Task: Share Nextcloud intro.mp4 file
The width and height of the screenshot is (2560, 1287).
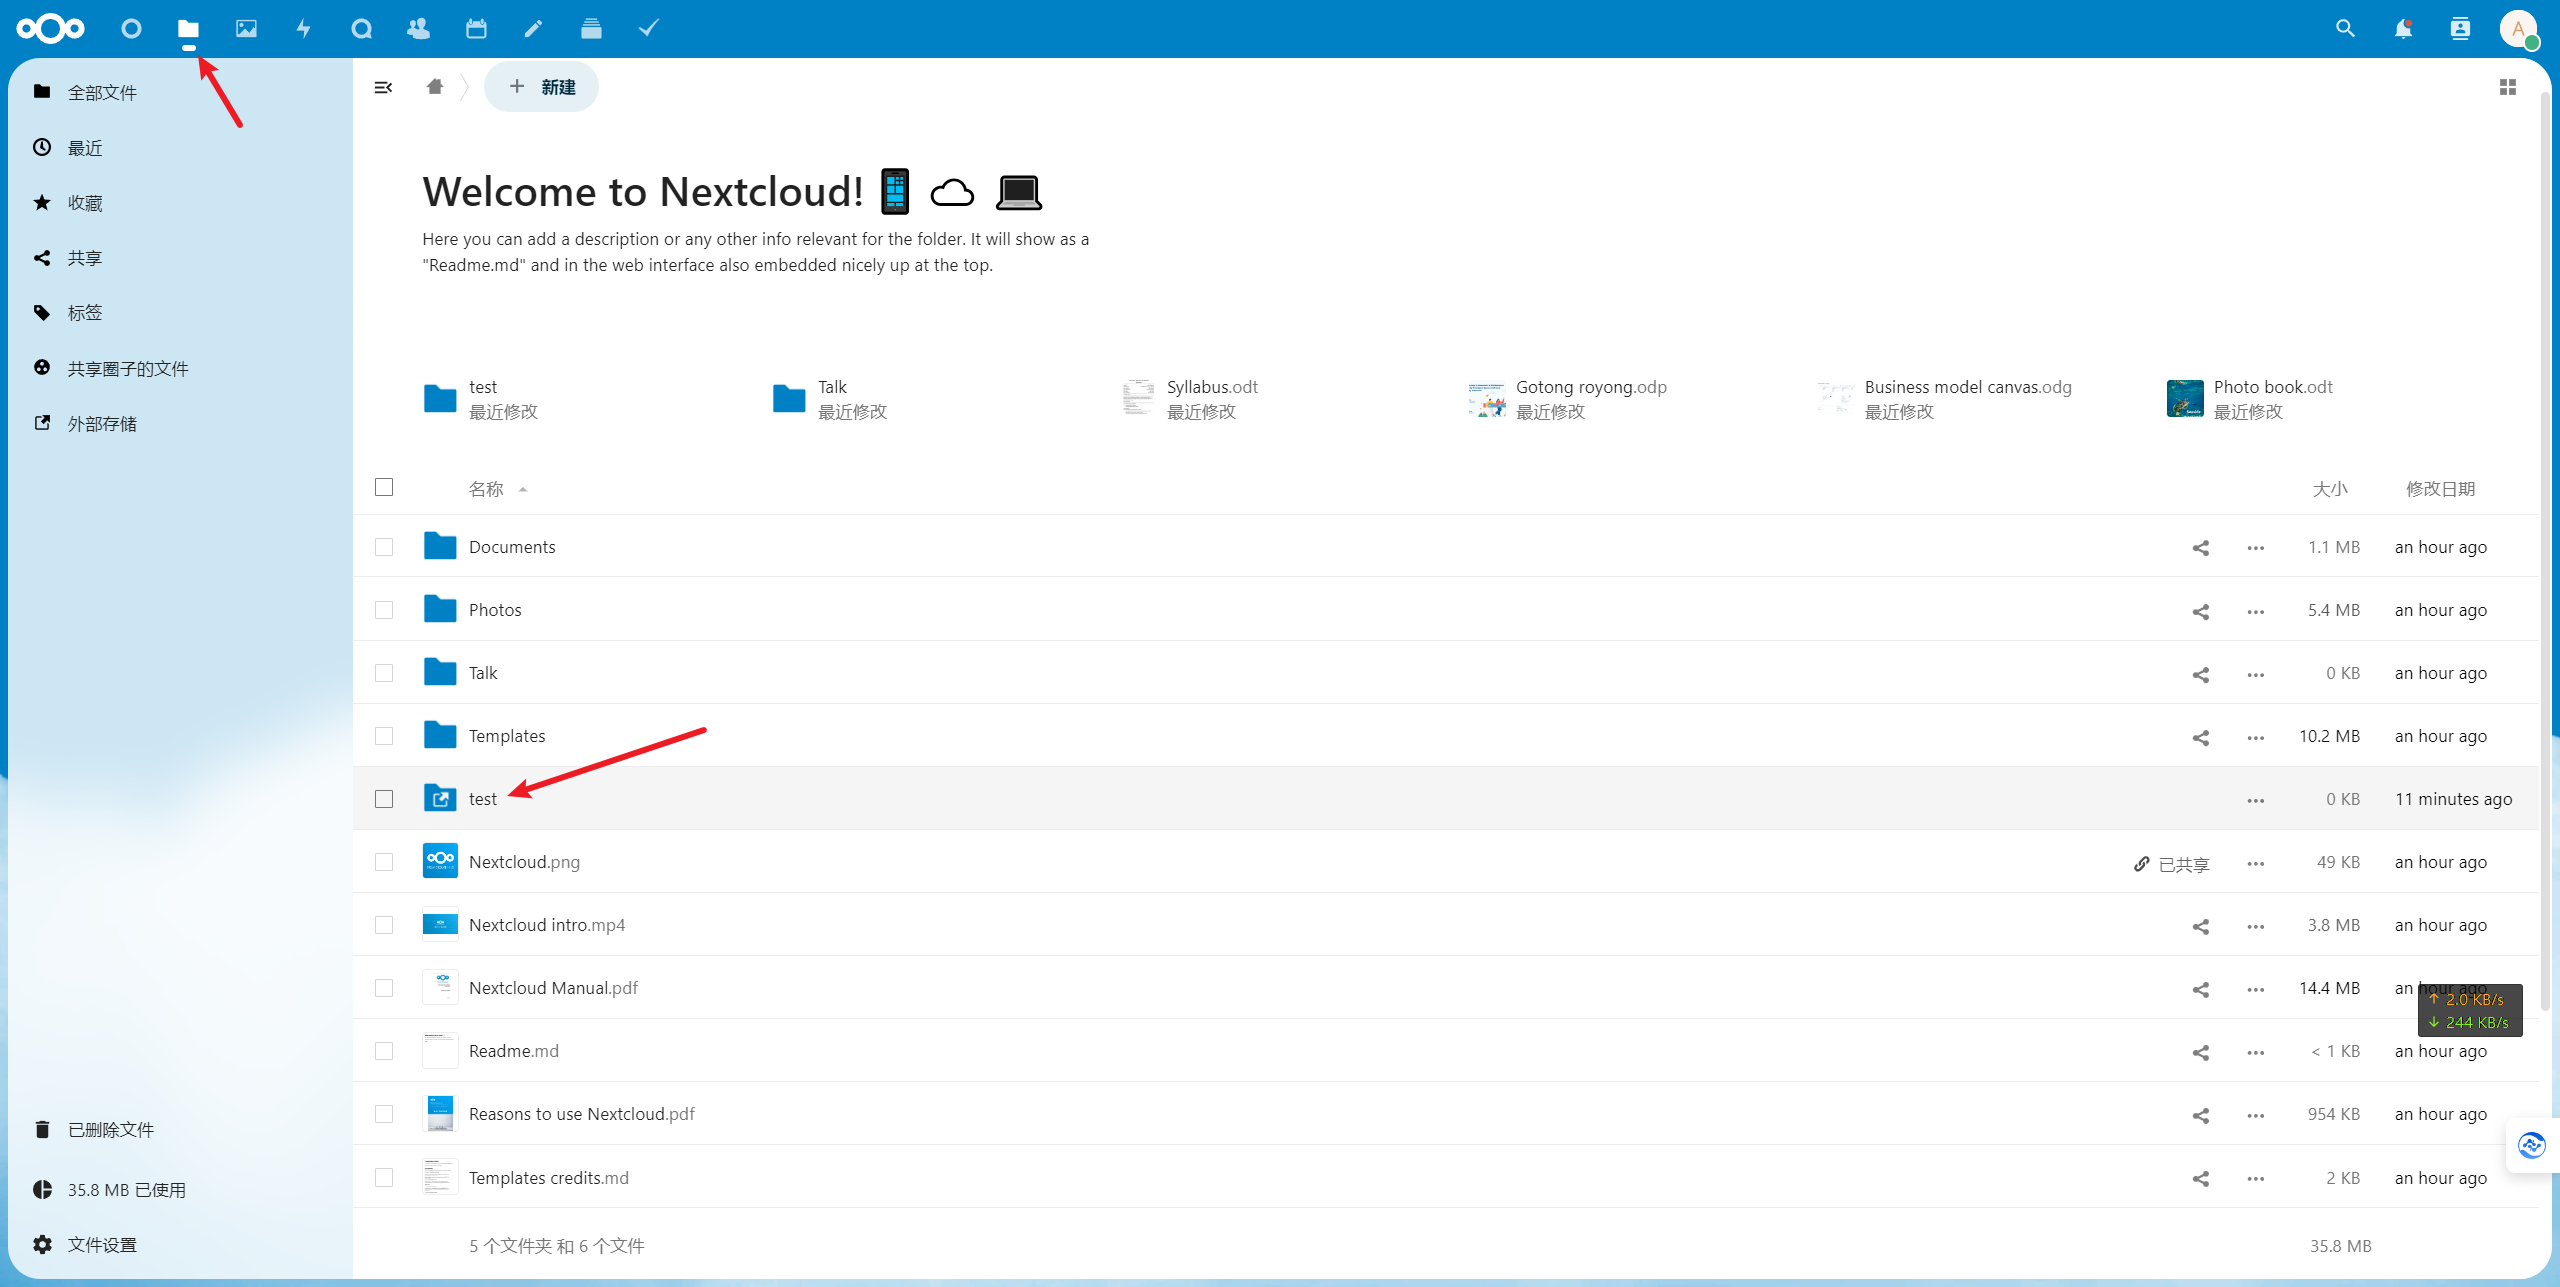Action: point(2200,926)
